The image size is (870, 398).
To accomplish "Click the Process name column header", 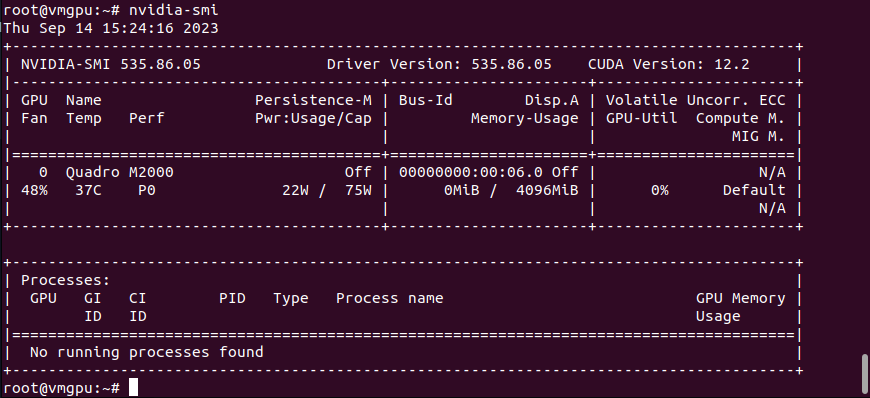I will tap(390, 298).
